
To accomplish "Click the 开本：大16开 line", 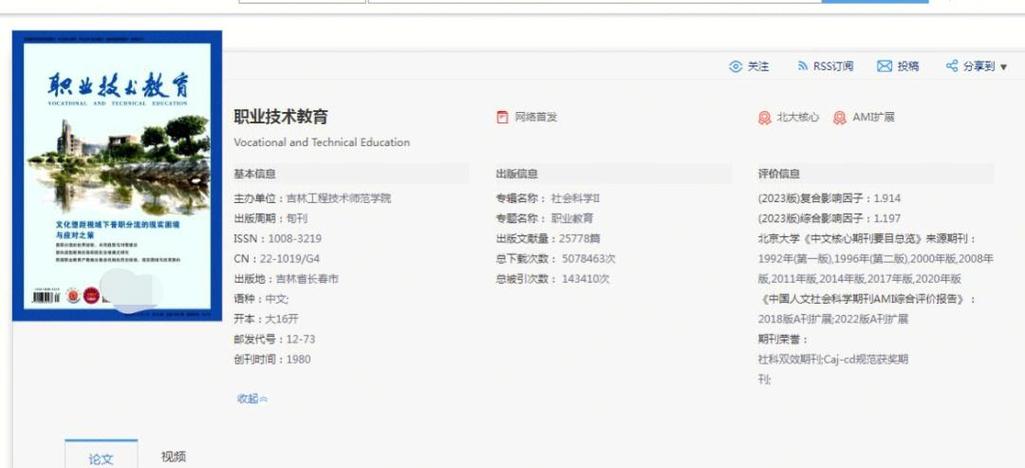I will [x=266, y=319].
